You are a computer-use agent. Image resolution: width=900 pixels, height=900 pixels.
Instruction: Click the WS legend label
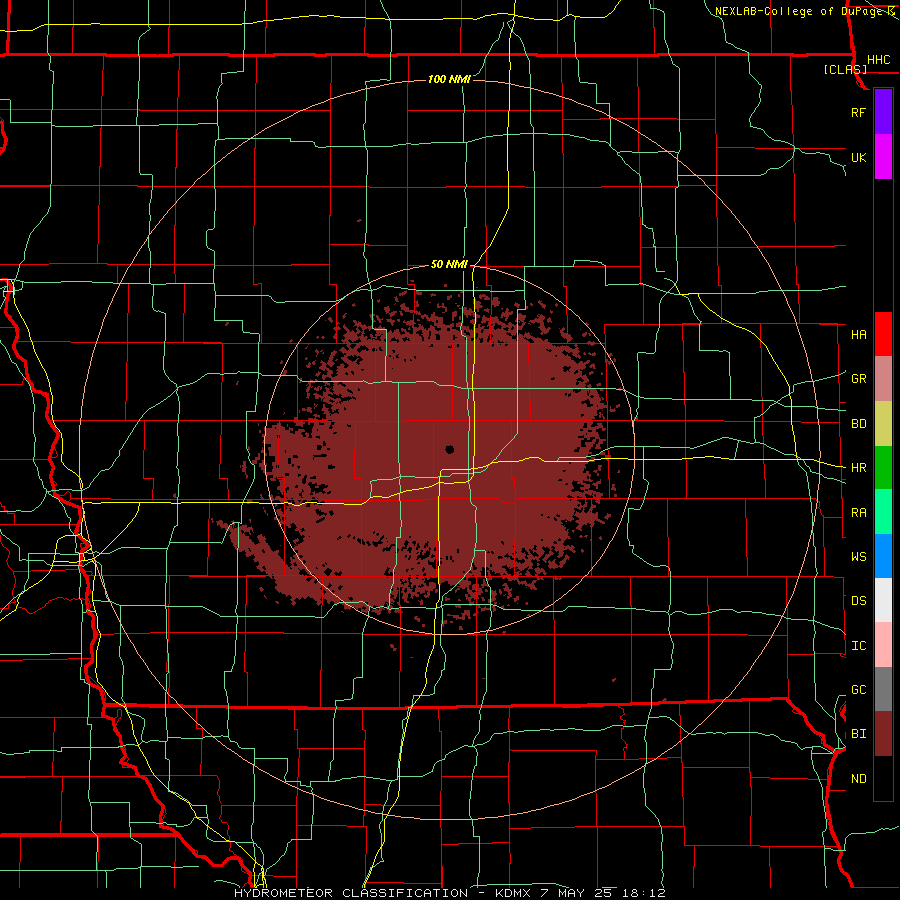click(x=859, y=557)
